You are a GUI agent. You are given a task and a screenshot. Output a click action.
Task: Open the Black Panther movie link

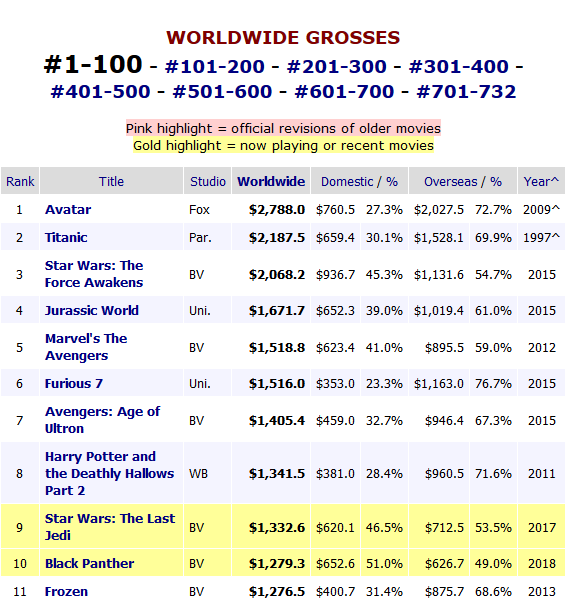(x=90, y=564)
